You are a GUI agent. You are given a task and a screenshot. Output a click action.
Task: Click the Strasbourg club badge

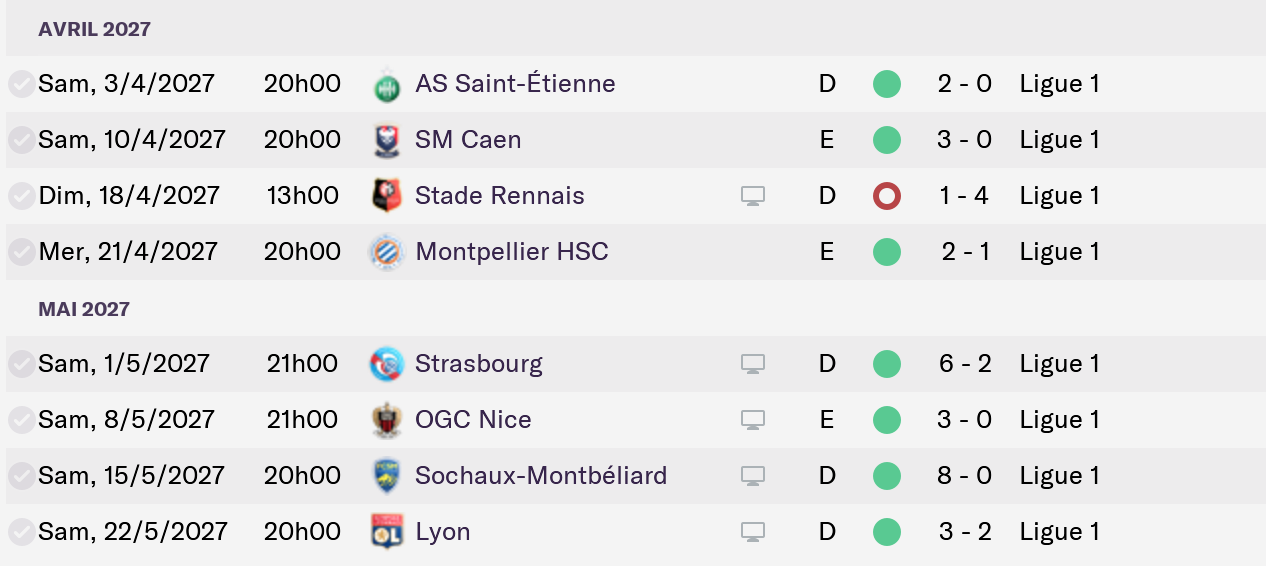point(386,364)
